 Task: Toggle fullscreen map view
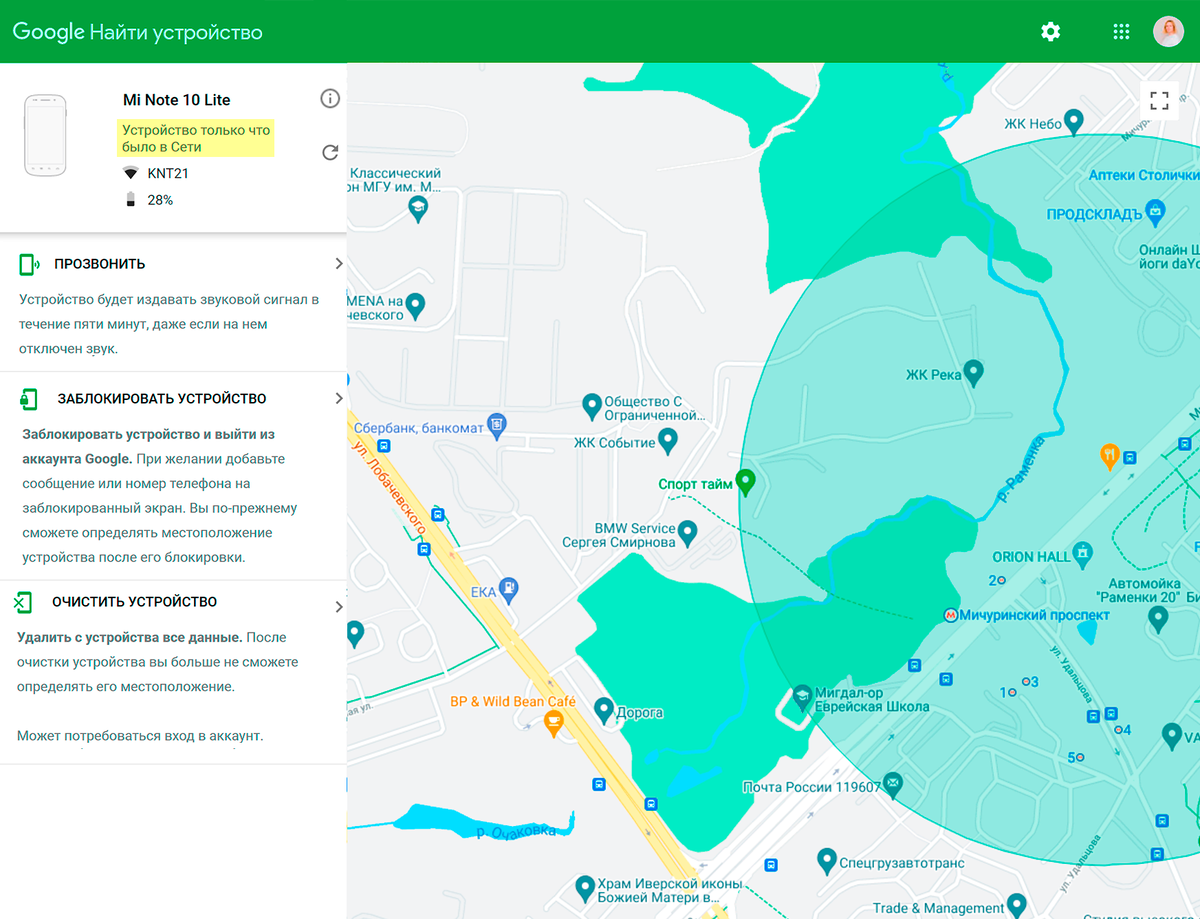click(1159, 100)
